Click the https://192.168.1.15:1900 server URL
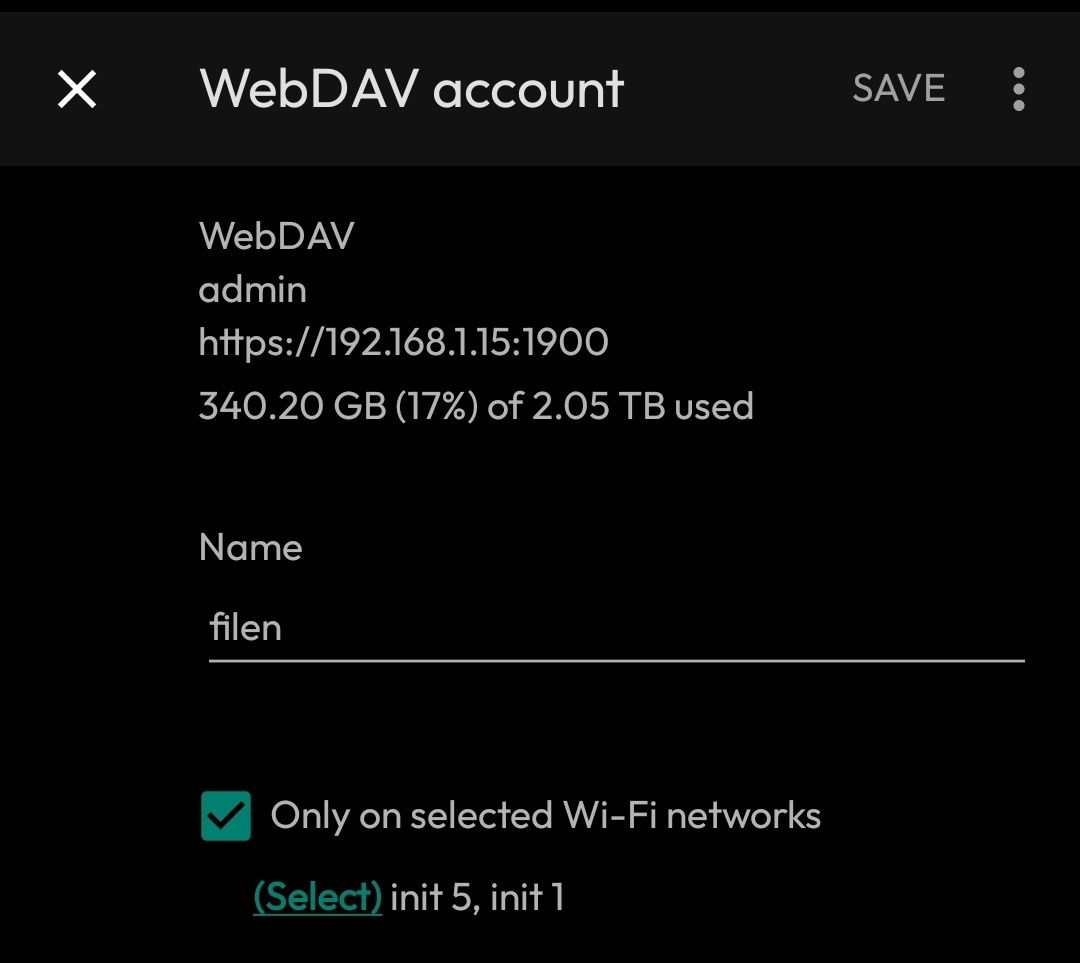 [403, 343]
